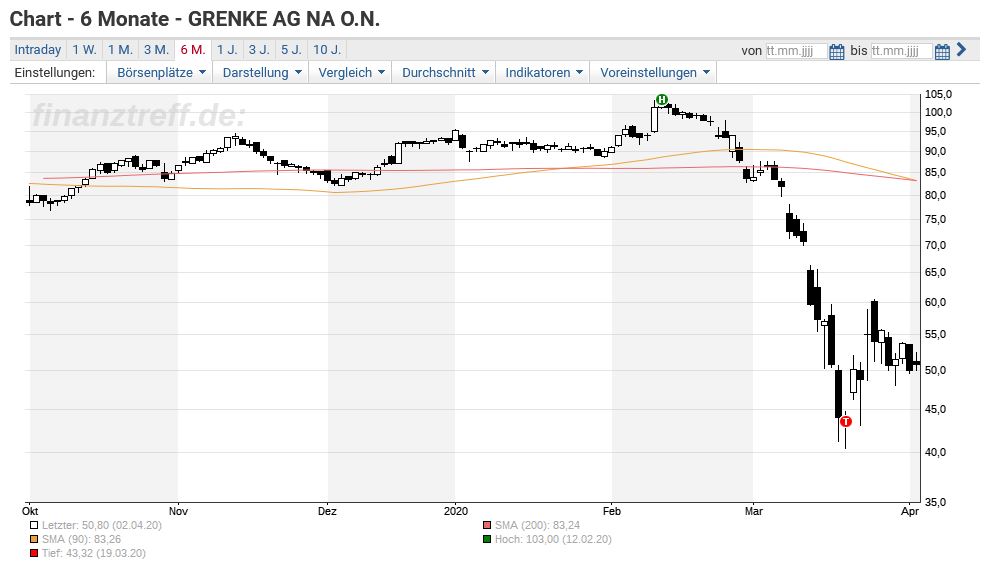992x573 pixels.
Task: Select the 3 M. time range tab
Action: tap(156, 49)
